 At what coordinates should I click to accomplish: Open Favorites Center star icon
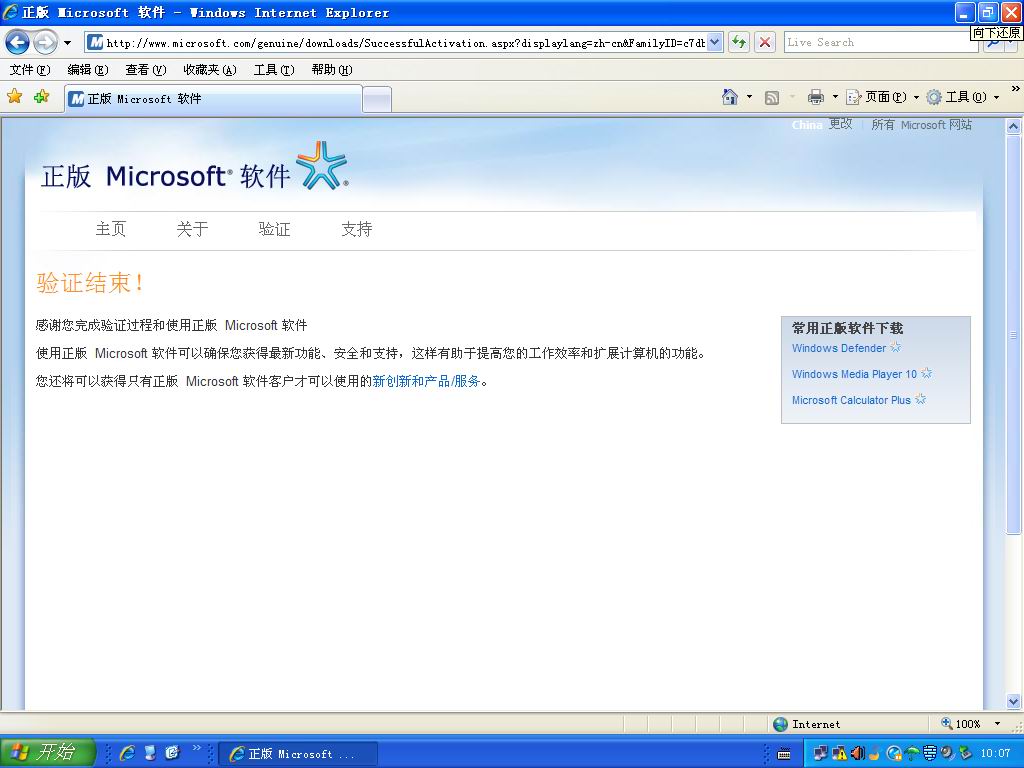pos(14,97)
